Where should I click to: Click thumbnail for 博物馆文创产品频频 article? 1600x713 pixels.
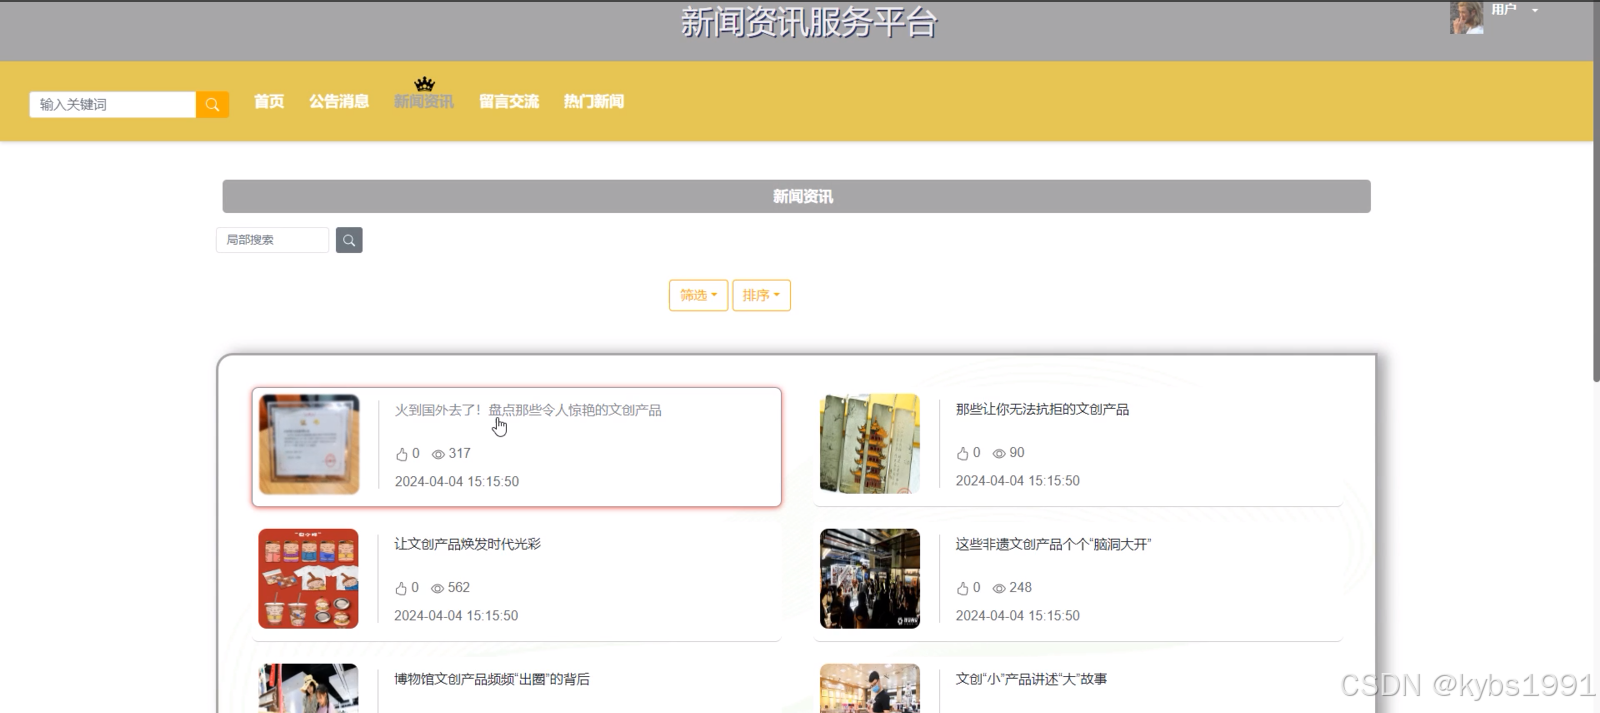308,688
